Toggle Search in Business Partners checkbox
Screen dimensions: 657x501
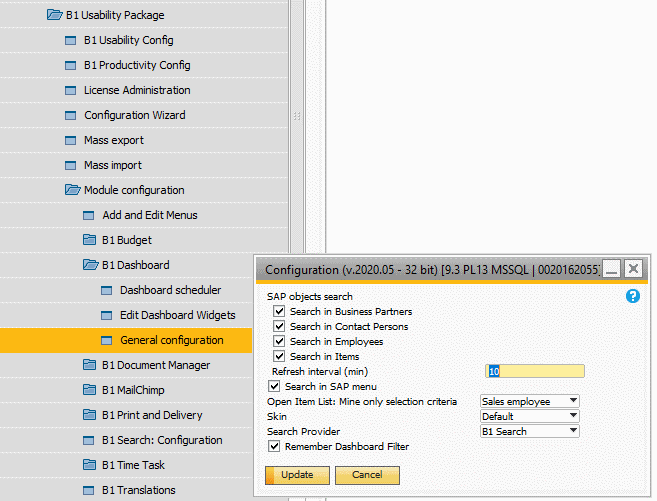[x=279, y=311]
